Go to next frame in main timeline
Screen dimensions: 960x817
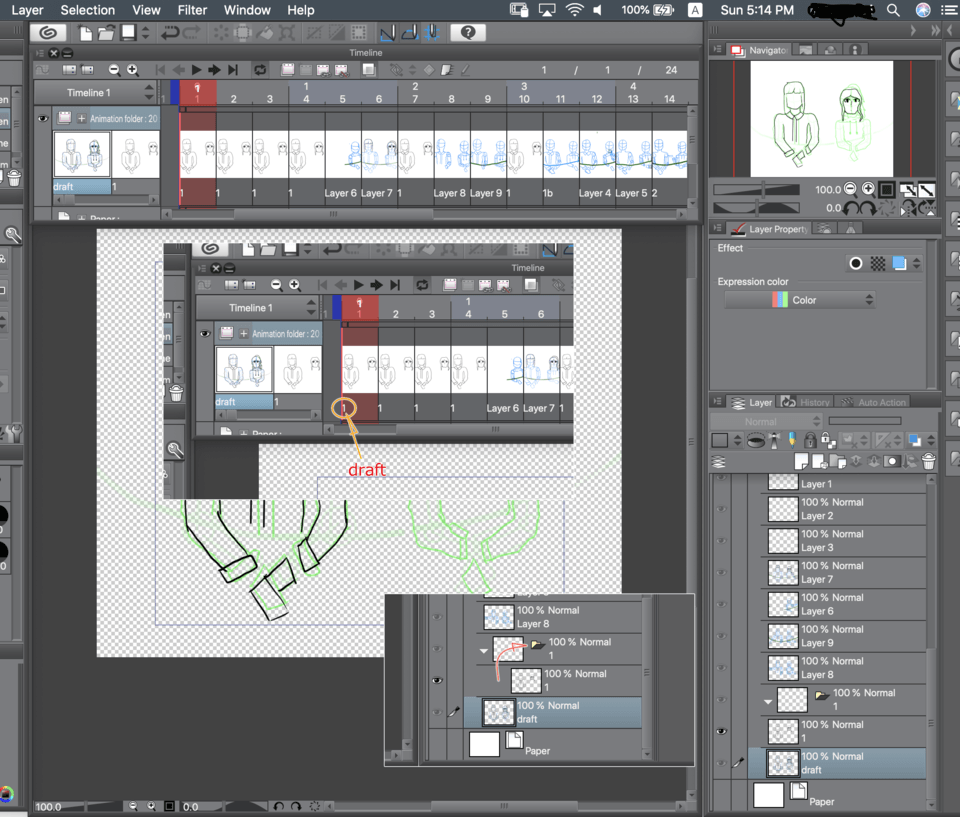[214, 70]
